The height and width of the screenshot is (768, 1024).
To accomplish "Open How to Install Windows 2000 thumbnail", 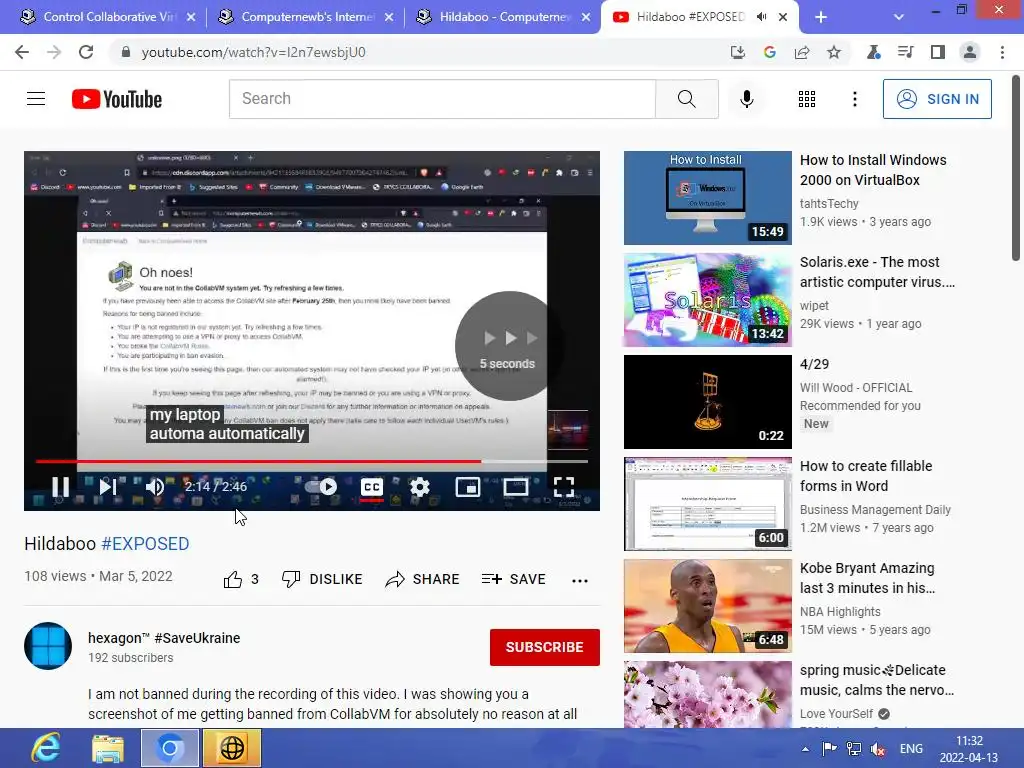I will (x=707, y=198).
